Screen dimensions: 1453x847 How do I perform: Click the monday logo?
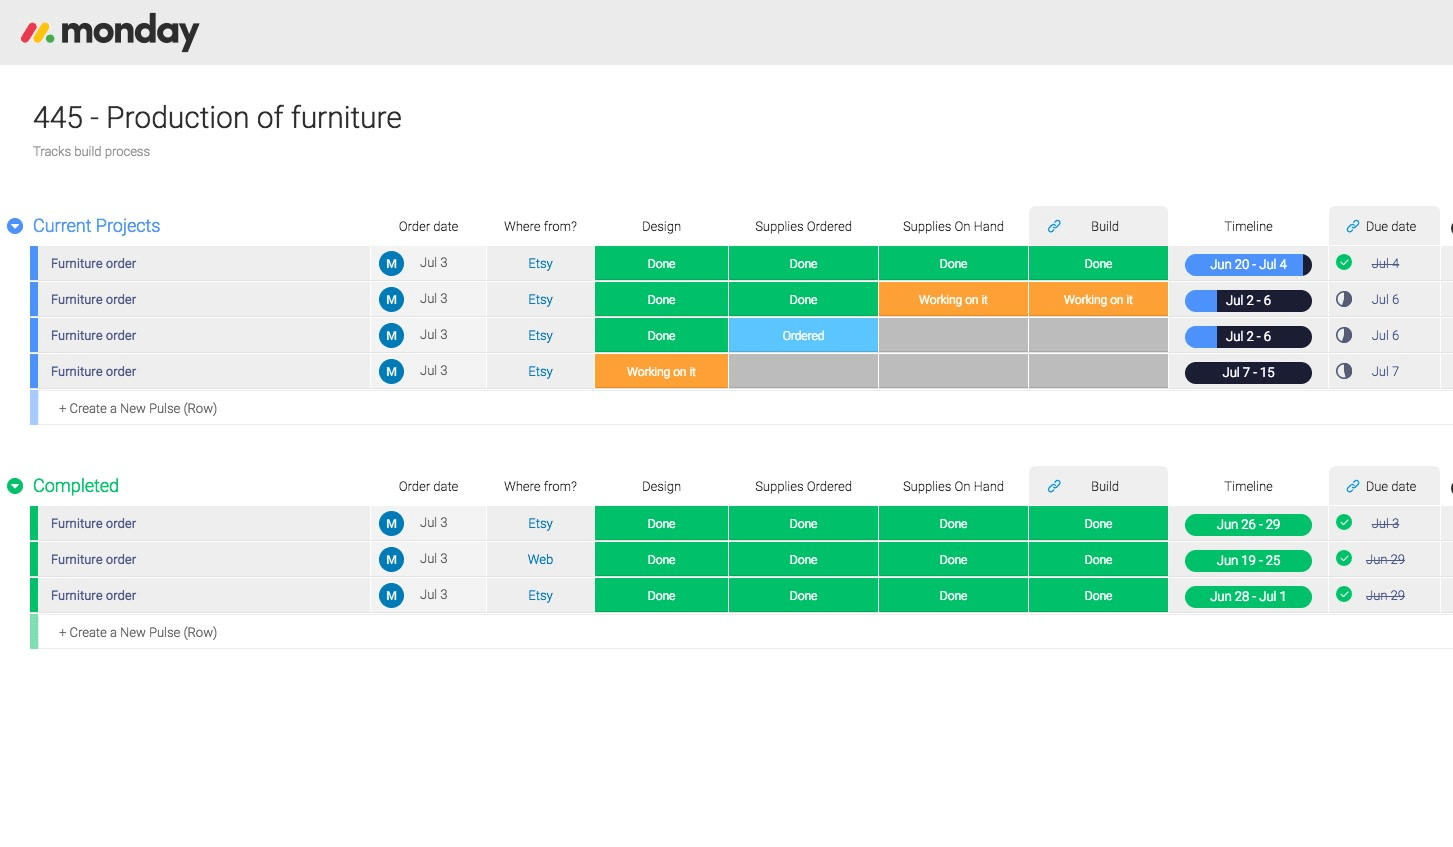click(x=110, y=32)
